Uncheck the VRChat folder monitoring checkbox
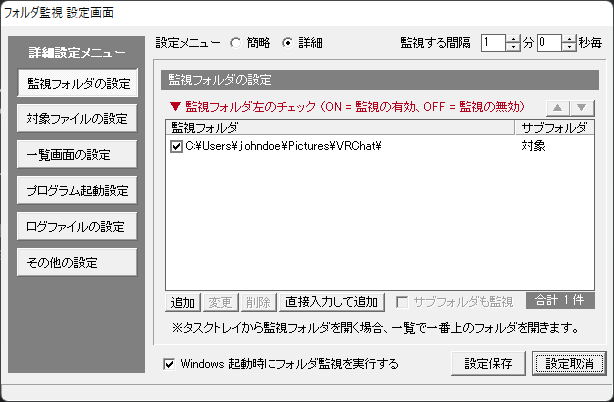 tap(176, 146)
